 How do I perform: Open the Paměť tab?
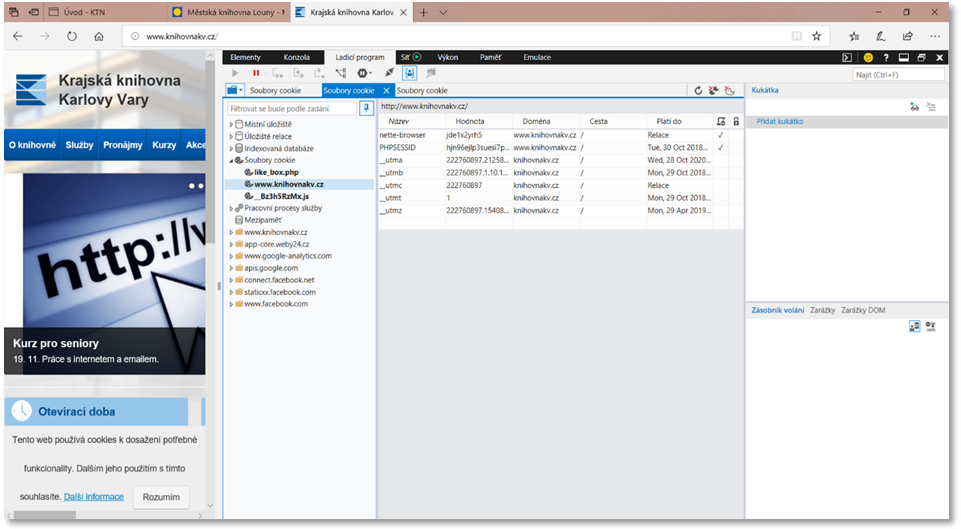pyautogui.click(x=490, y=58)
